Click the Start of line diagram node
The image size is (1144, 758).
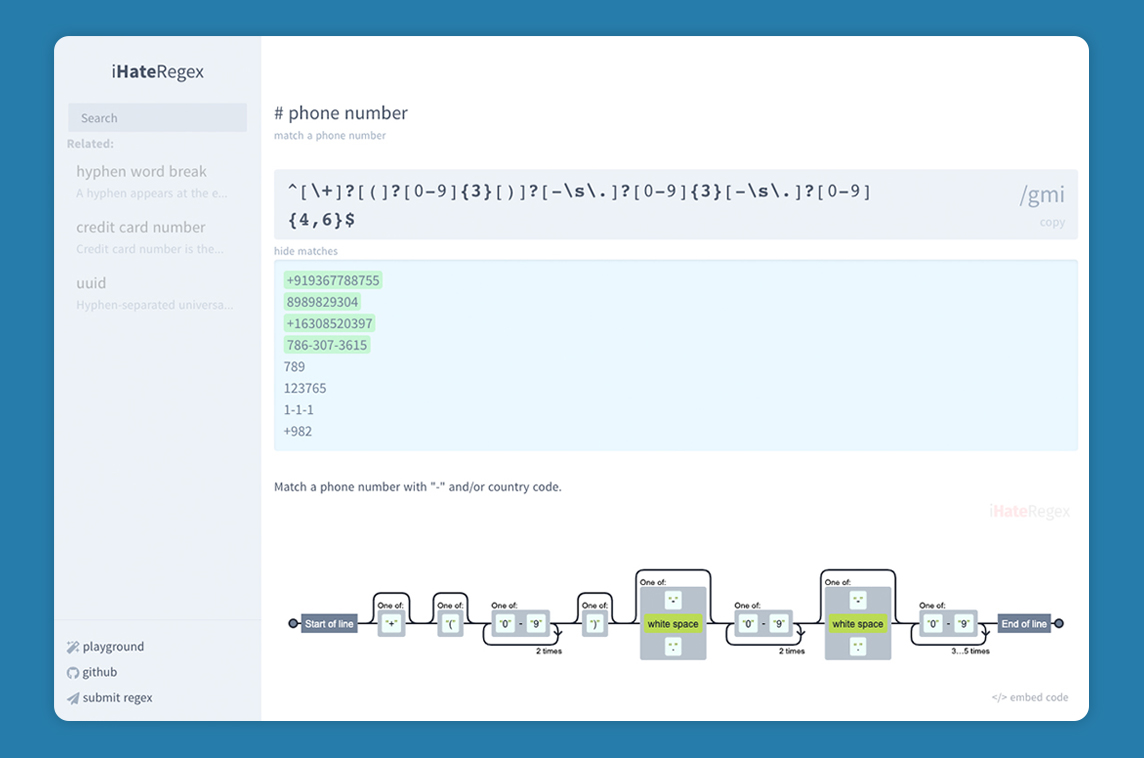click(x=329, y=624)
